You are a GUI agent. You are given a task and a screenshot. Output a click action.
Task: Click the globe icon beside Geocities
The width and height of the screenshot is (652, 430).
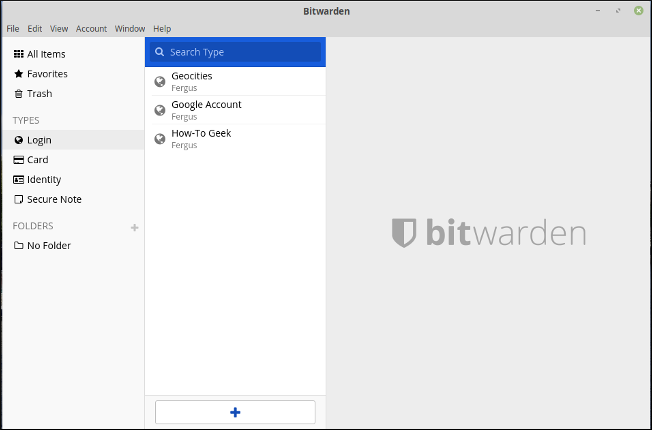[160, 82]
